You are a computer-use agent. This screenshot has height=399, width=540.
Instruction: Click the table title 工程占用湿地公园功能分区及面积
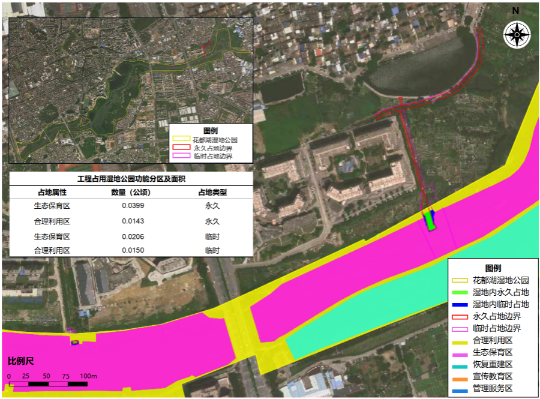[x=131, y=179]
